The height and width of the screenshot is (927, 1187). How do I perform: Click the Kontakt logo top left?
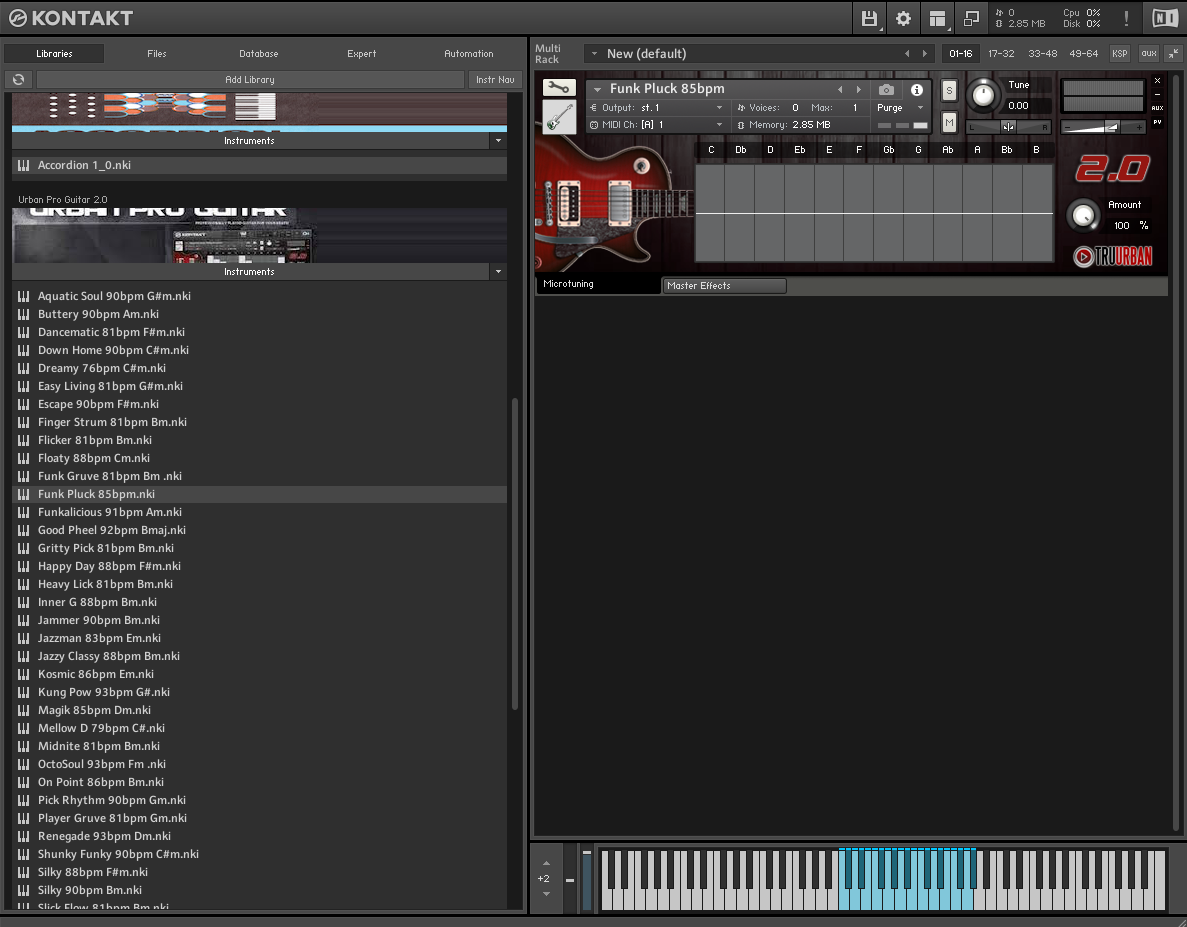(x=71, y=18)
